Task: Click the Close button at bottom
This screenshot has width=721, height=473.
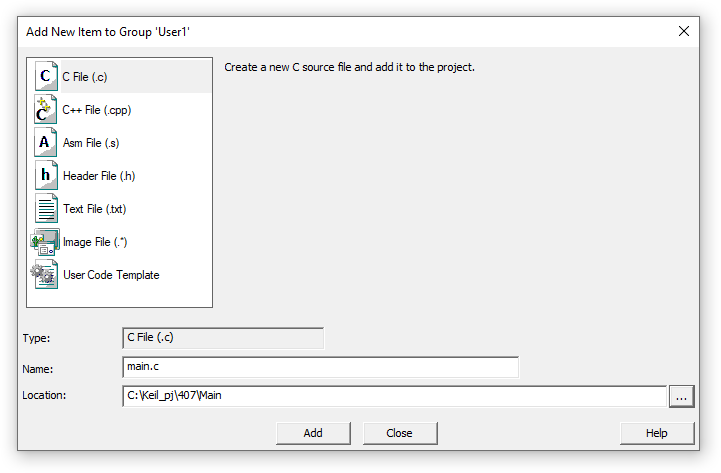Action: (400, 433)
